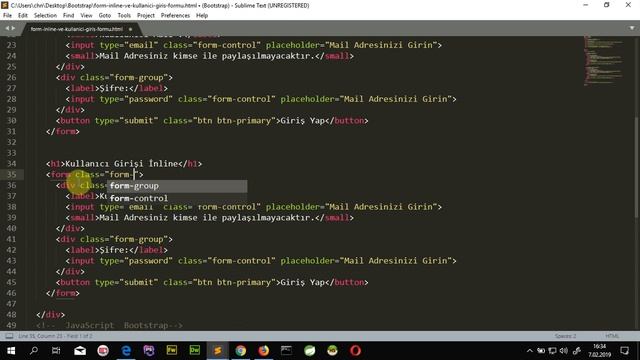
Task: Click the code minimap preview
Action: point(604,60)
